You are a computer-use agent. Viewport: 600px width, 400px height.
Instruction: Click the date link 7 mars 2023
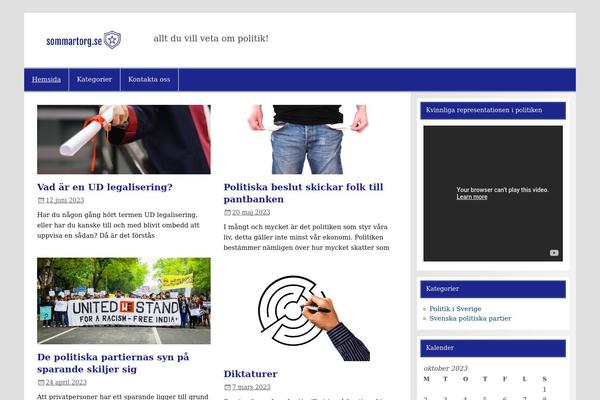click(x=251, y=387)
